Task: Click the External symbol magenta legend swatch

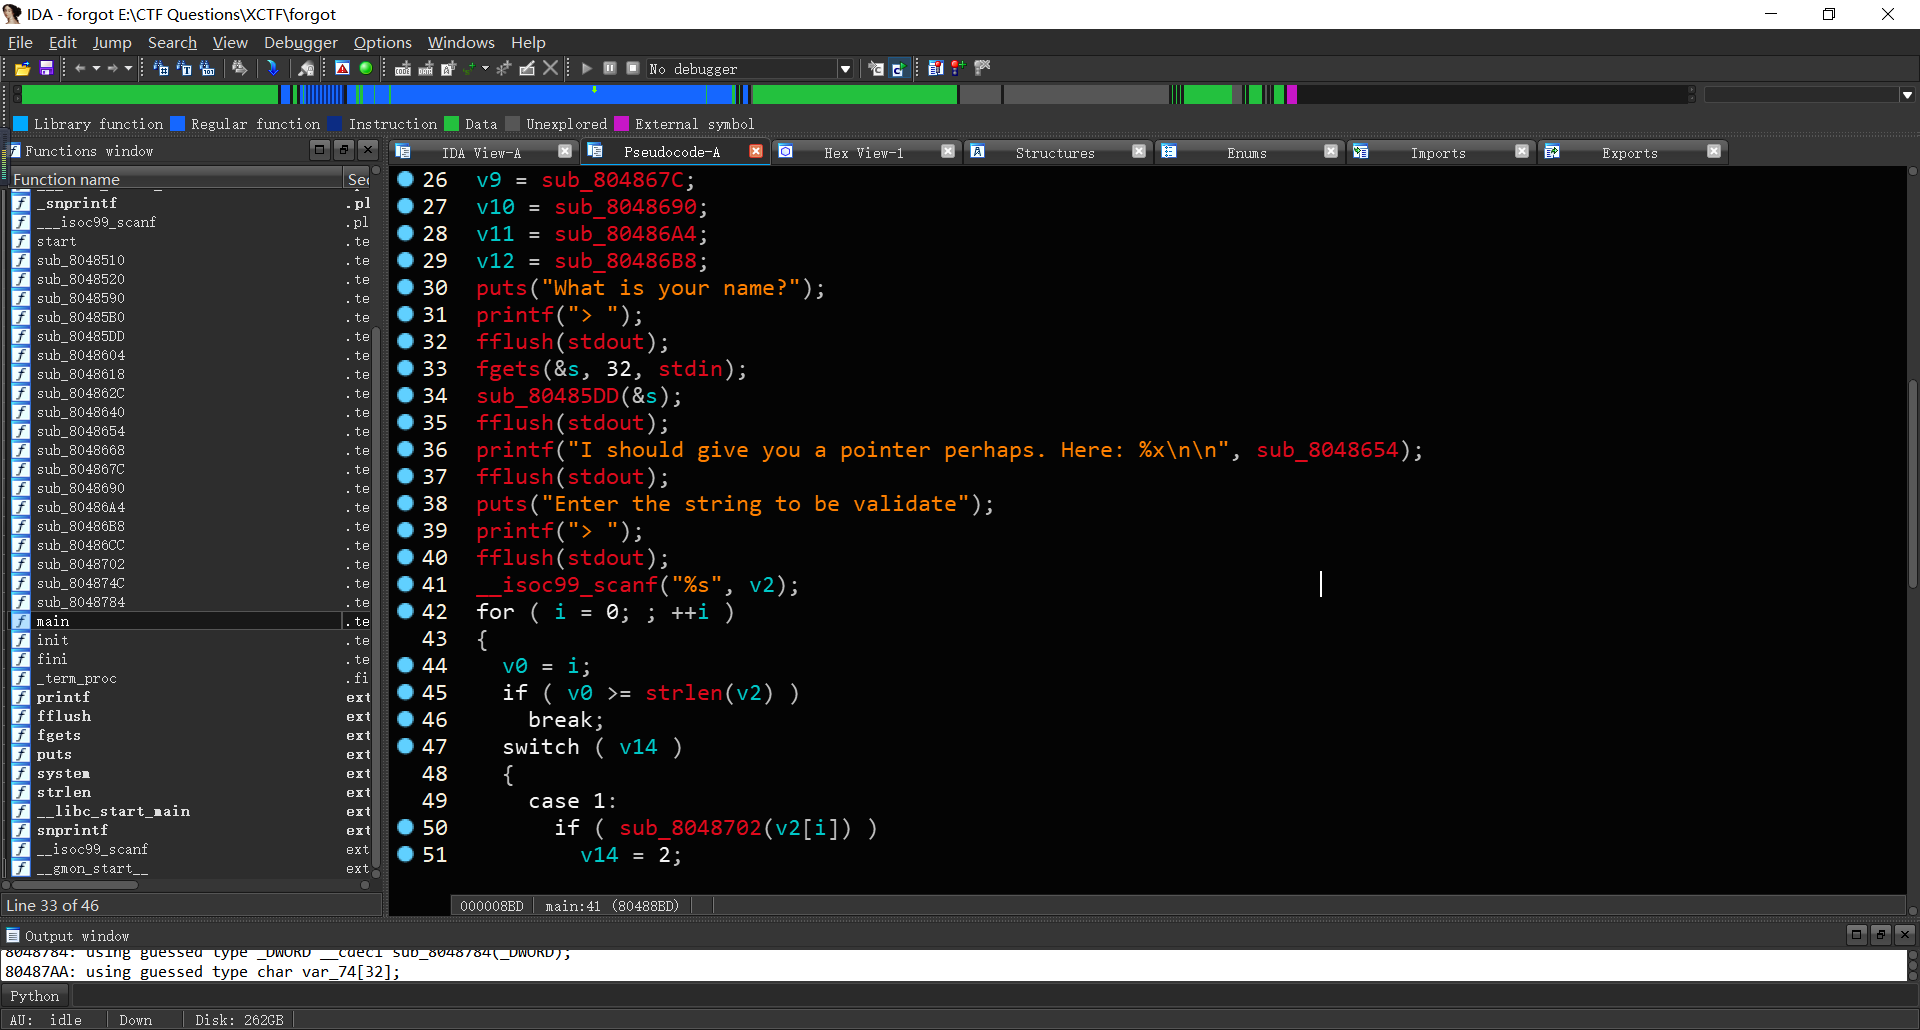Action: [x=621, y=124]
